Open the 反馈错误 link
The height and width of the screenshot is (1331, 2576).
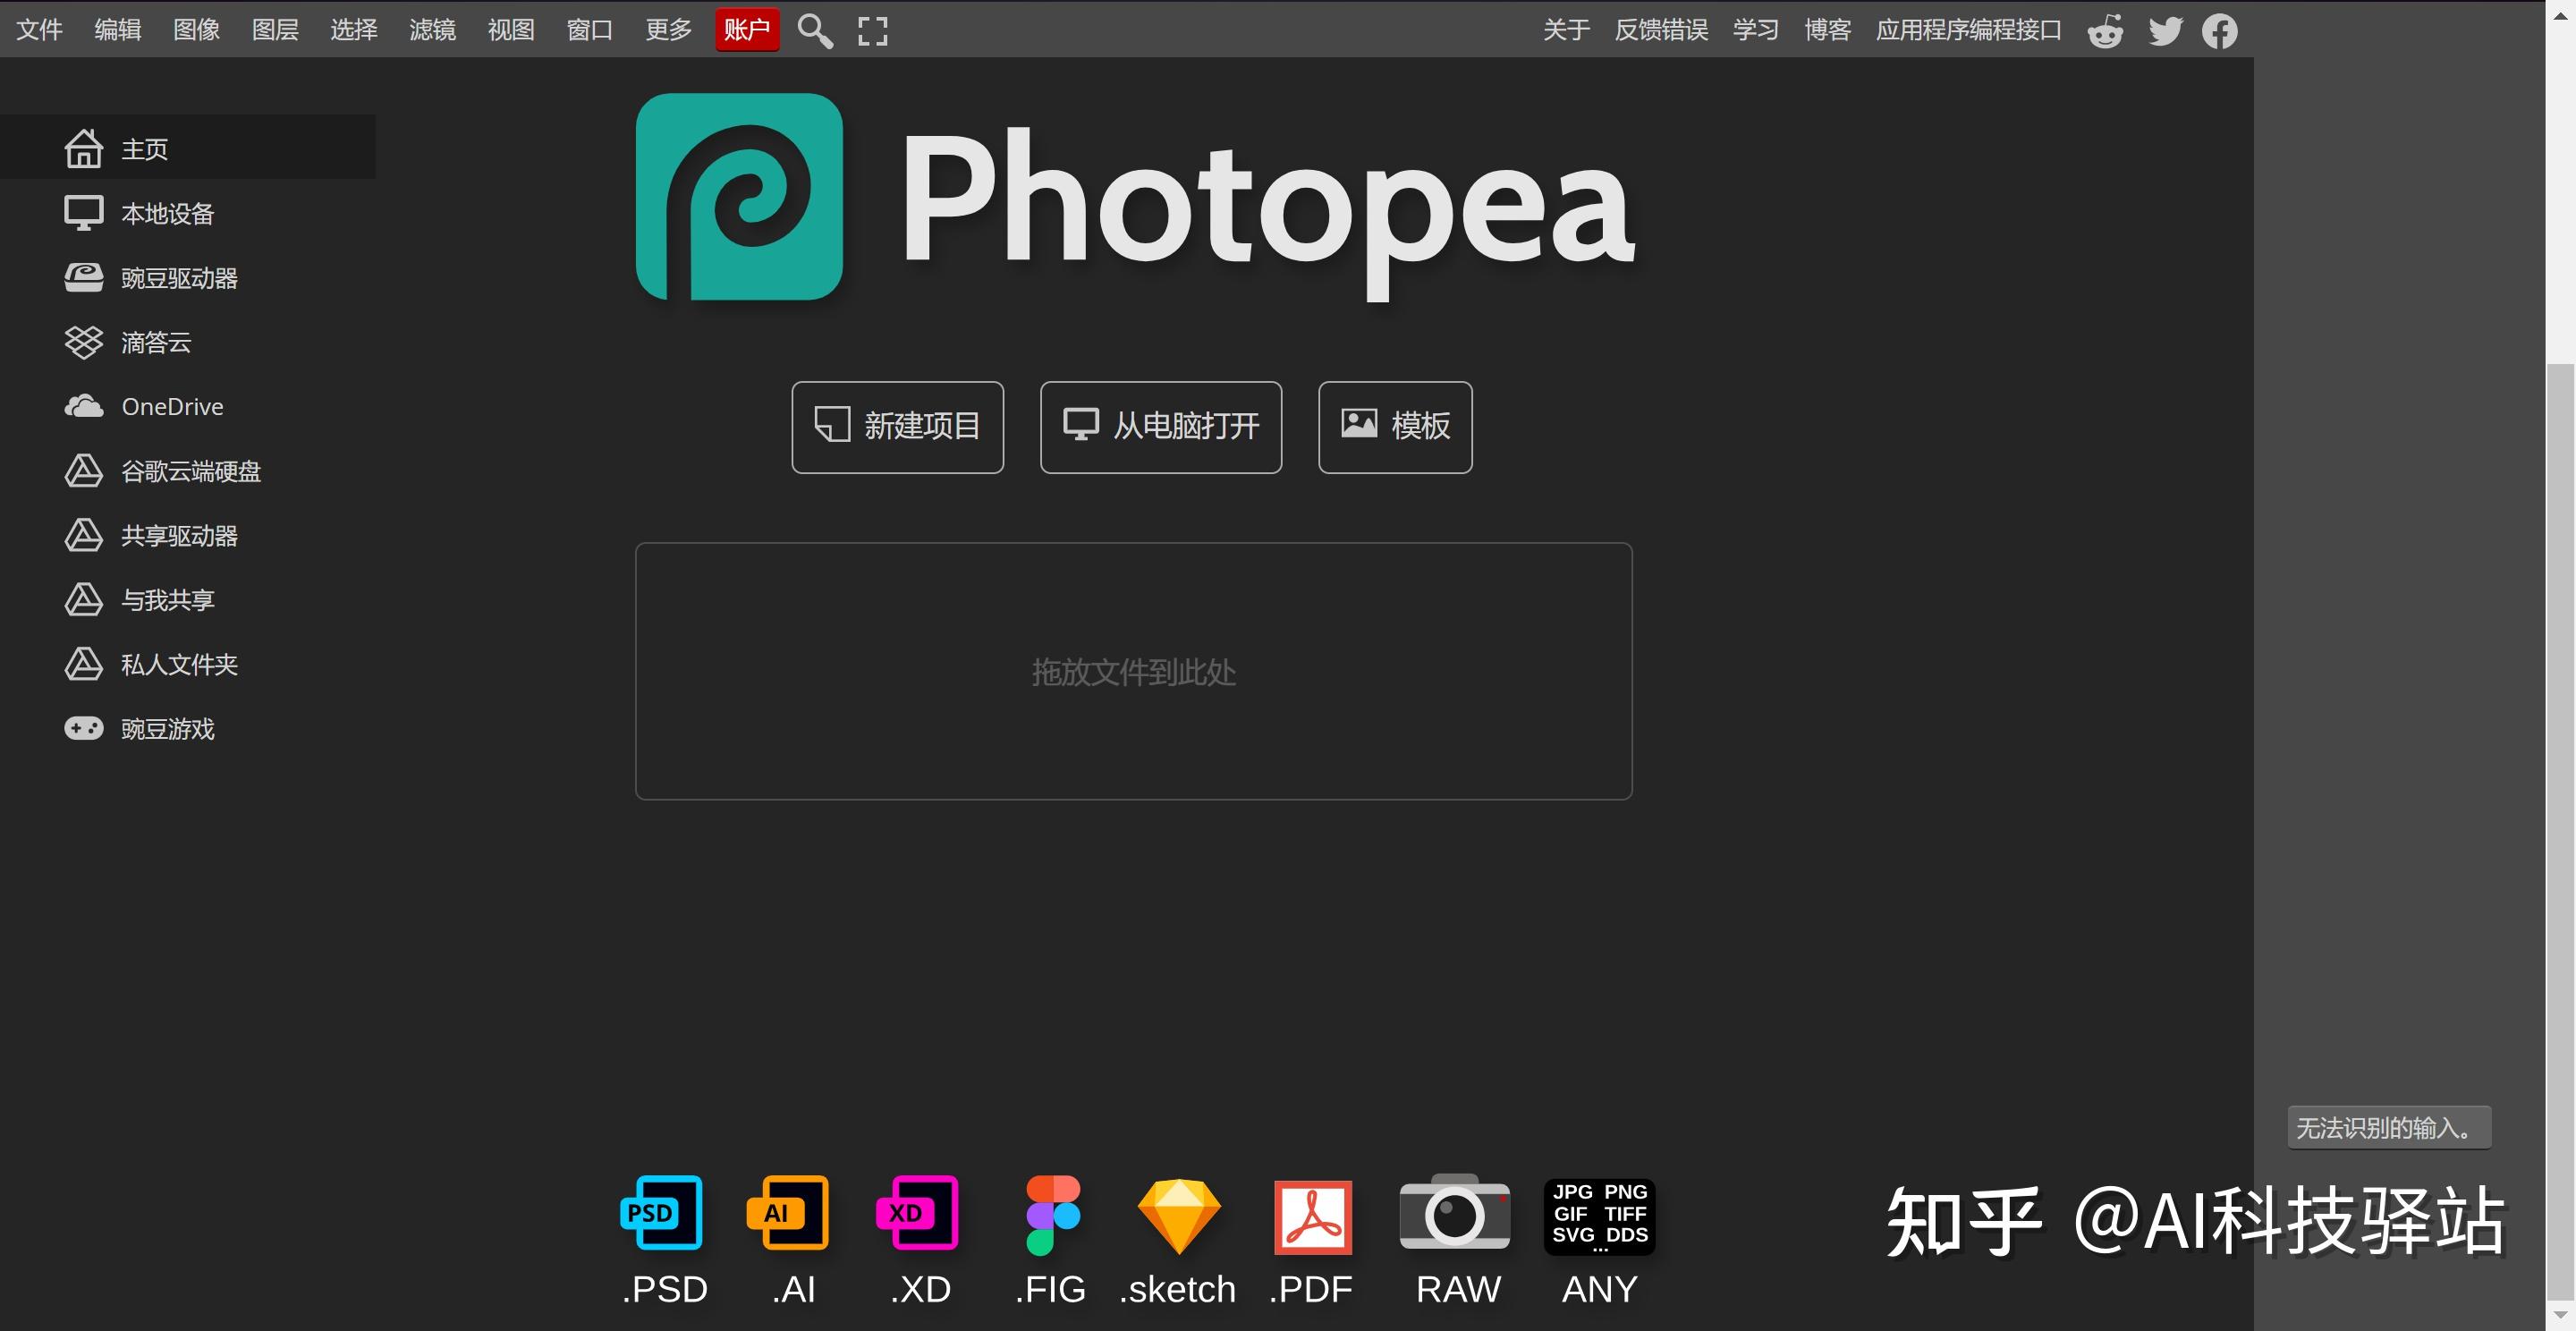click(1661, 30)
